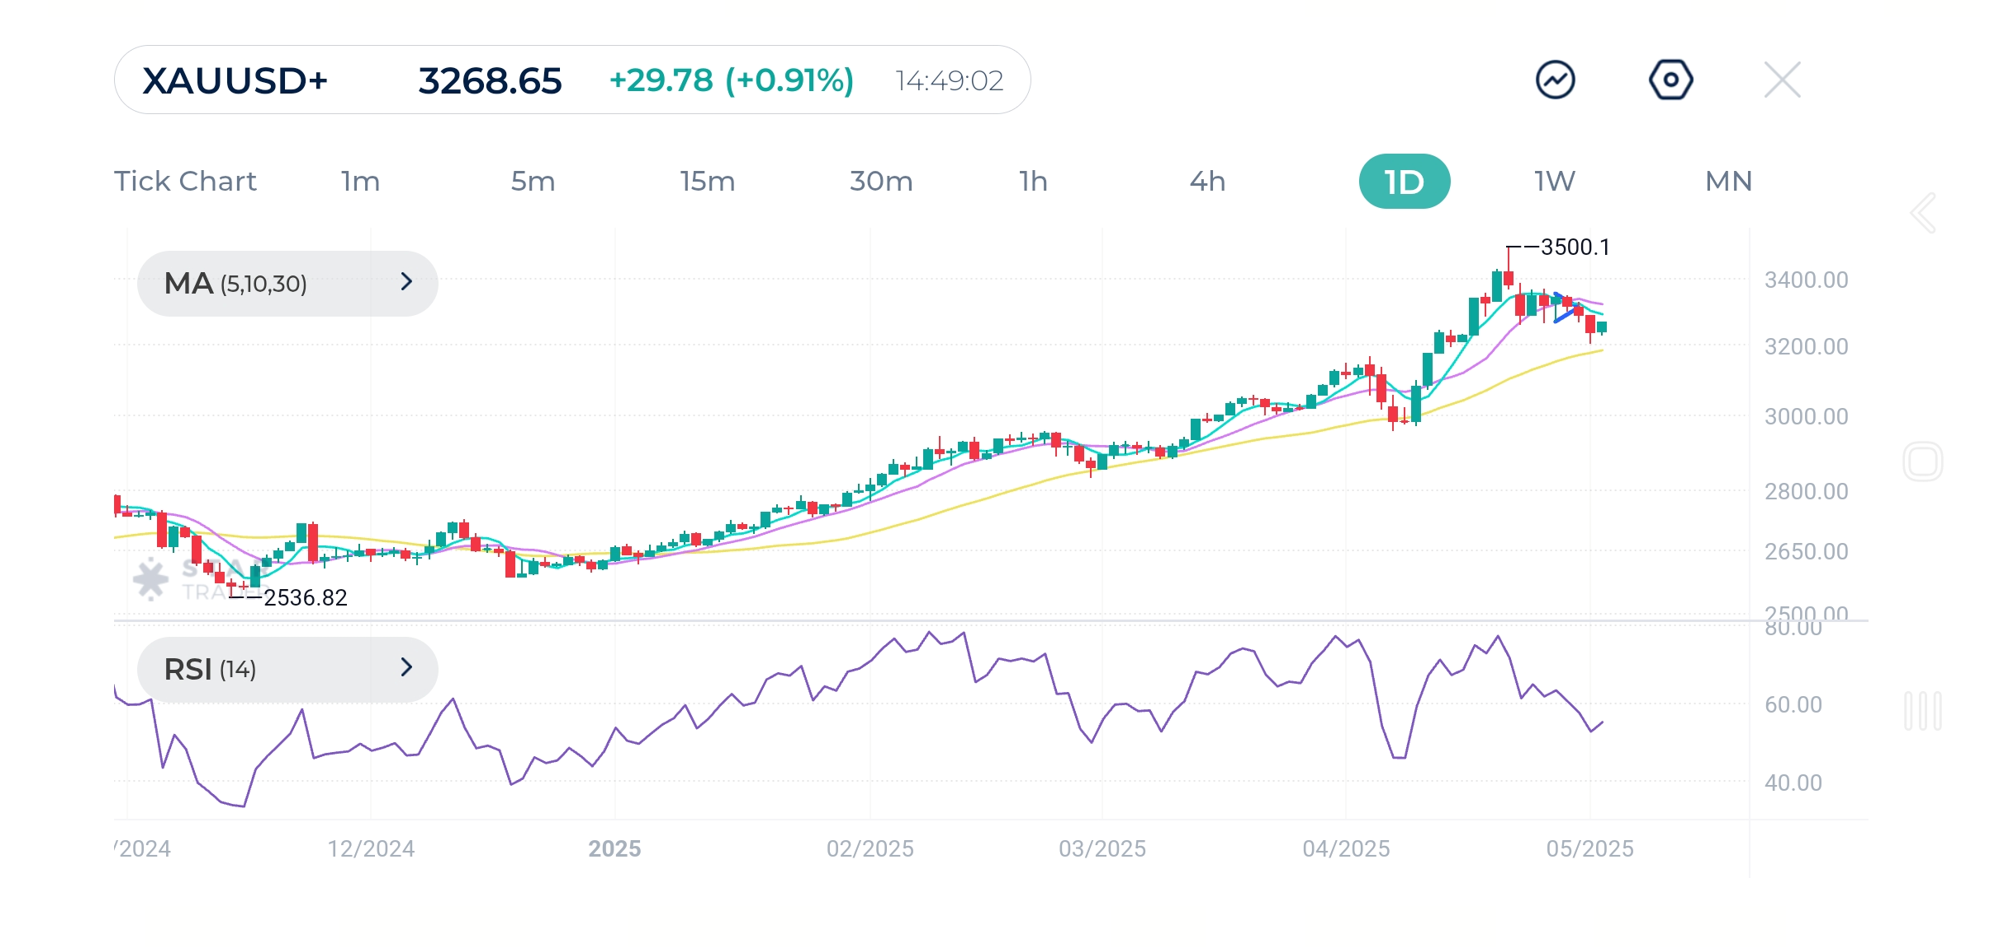Switch to the 1m timeframe tab
The height and width of the screenshot is (947, 1995).
(358, 181)
